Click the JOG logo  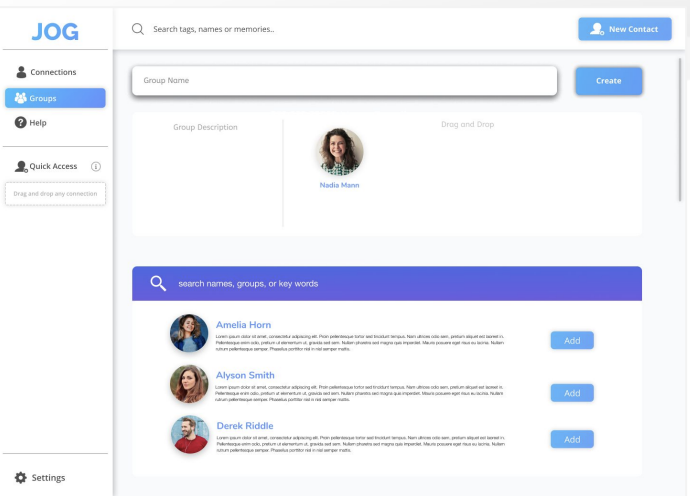coord(55,31)
